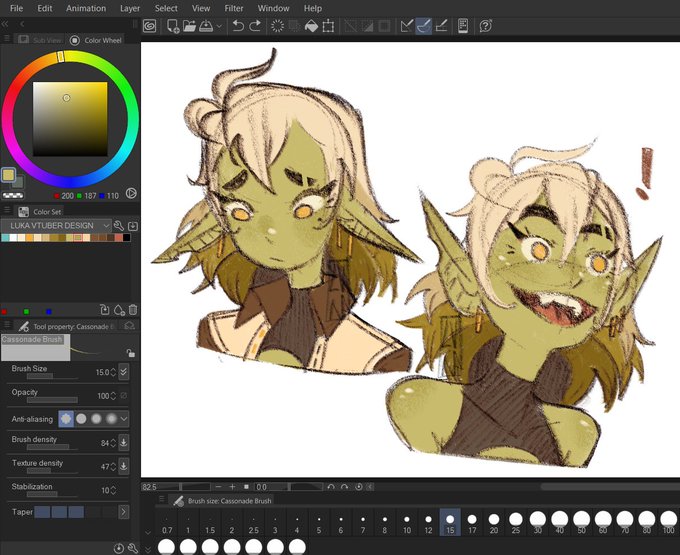680x555 pixels.
Task: Click the Clear (dotted circle) icon
Action: pos(277,26)
